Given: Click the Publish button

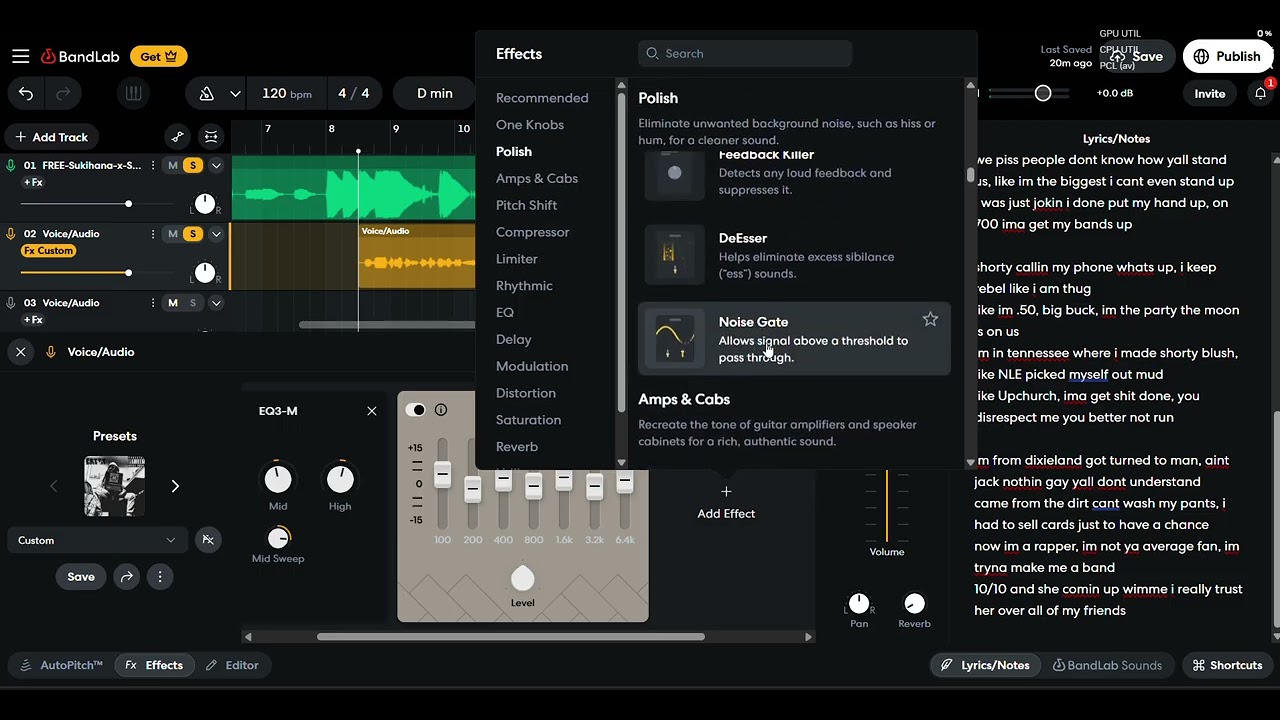Looking at the screenshot, I should [x=1227, y=56].
